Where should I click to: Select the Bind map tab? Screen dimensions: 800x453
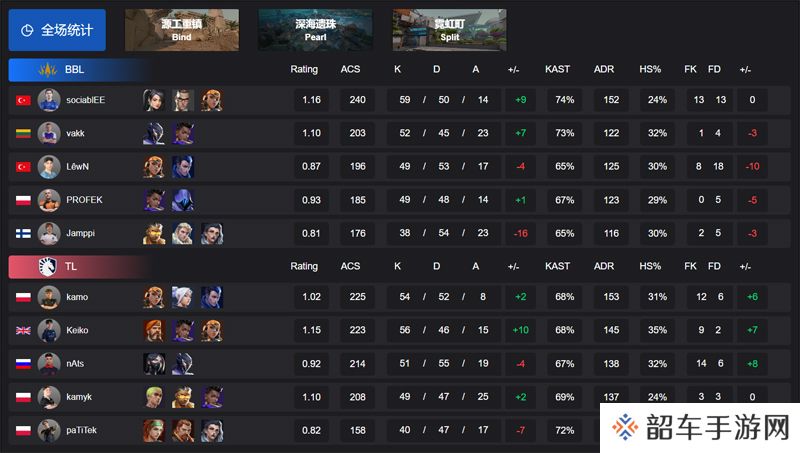click(x=182, y=30)
